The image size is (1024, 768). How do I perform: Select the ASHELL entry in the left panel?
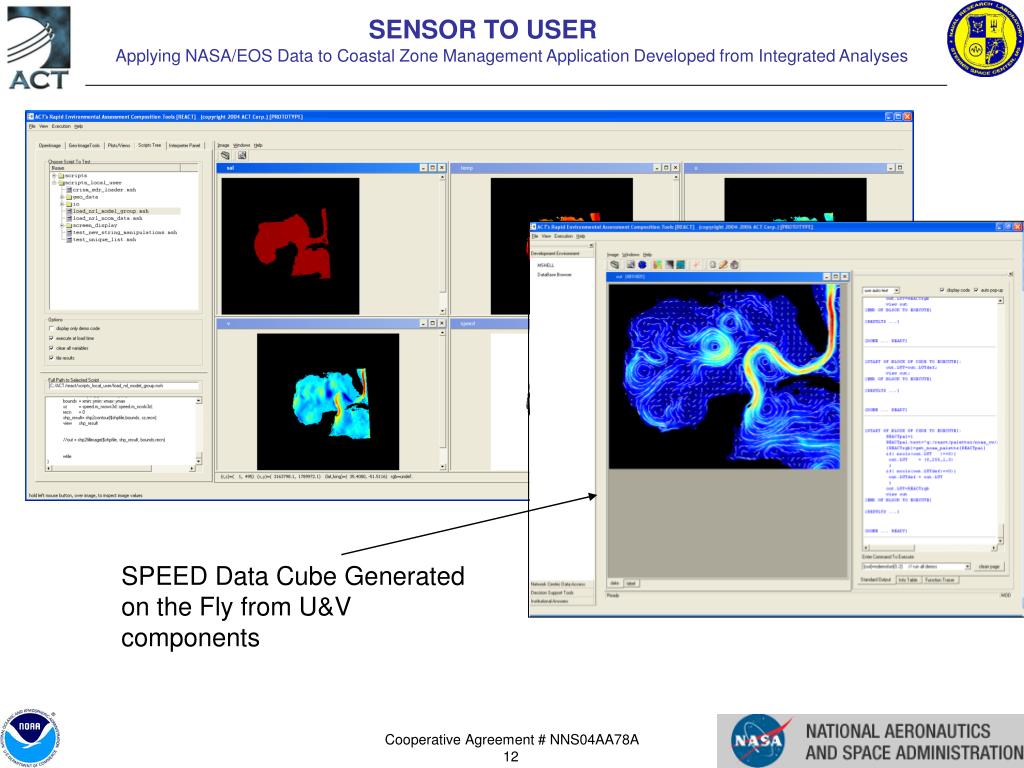[546, 265]
